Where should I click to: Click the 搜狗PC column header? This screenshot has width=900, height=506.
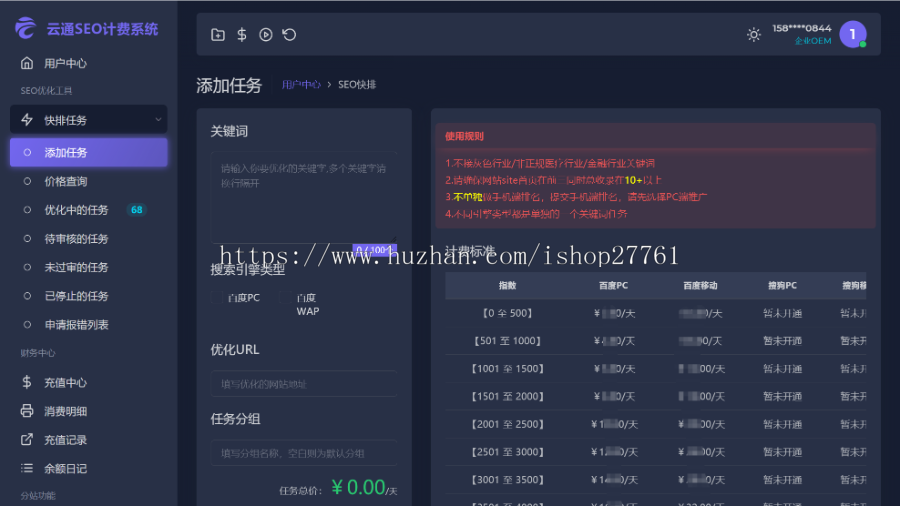pyautogui.click(x=782, y=285)
